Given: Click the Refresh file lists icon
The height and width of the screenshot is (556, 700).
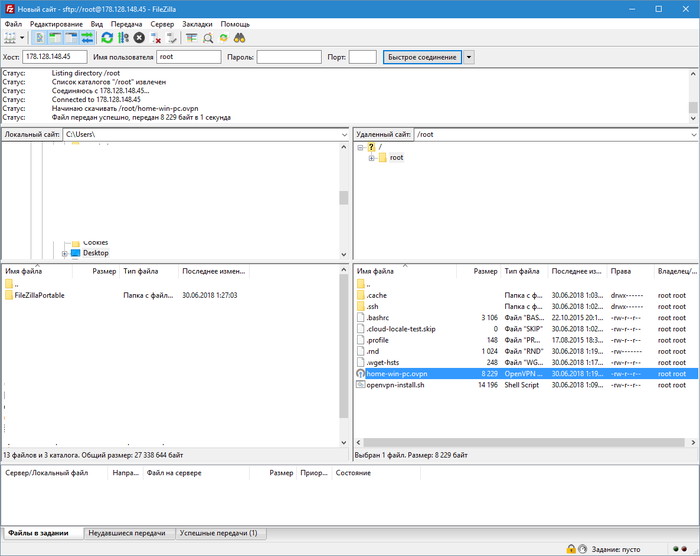Looking at the screenshot, I should pyautogui.click(x=106, y=37).
